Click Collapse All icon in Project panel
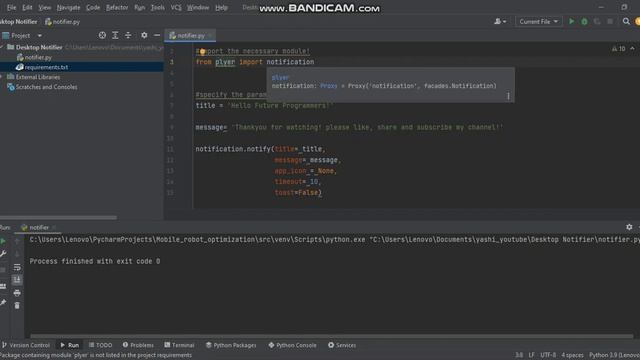Viewport: 640px width, 360px height. [128, 36]
